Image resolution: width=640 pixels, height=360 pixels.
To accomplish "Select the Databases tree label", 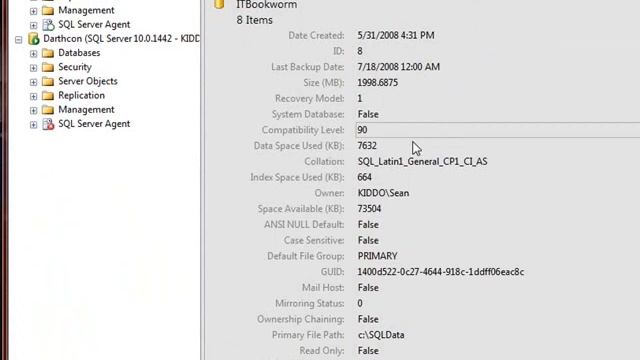I will tap(79, 53).
